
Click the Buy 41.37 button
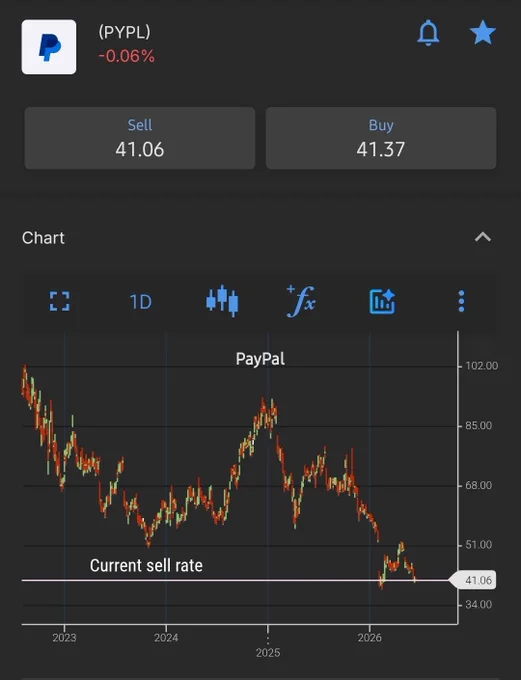381,138
